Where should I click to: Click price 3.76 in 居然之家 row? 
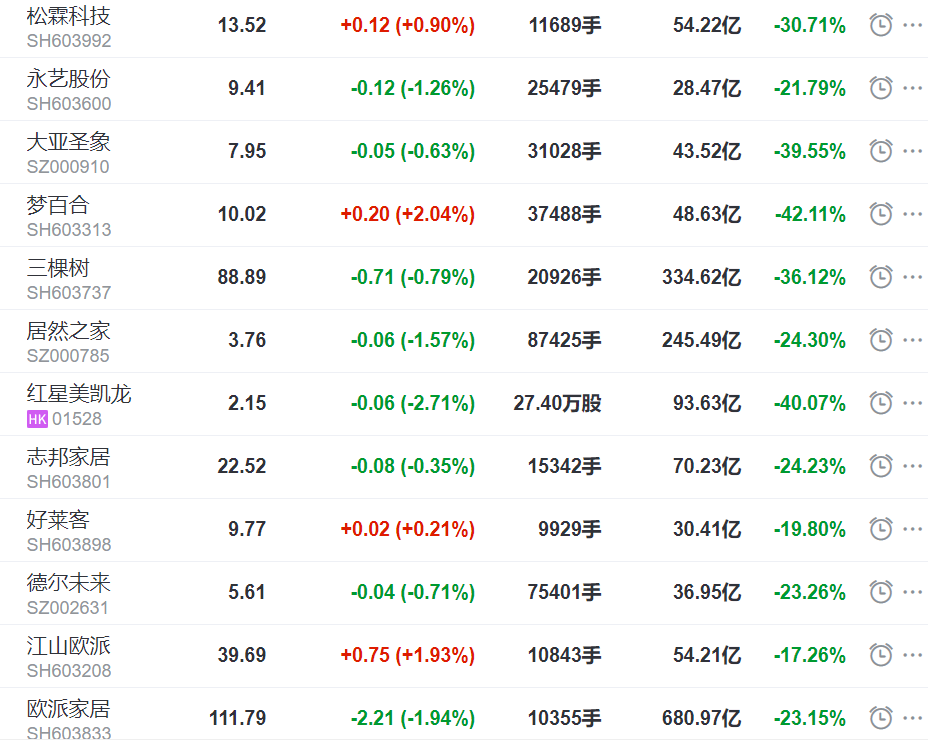point(247,340)
